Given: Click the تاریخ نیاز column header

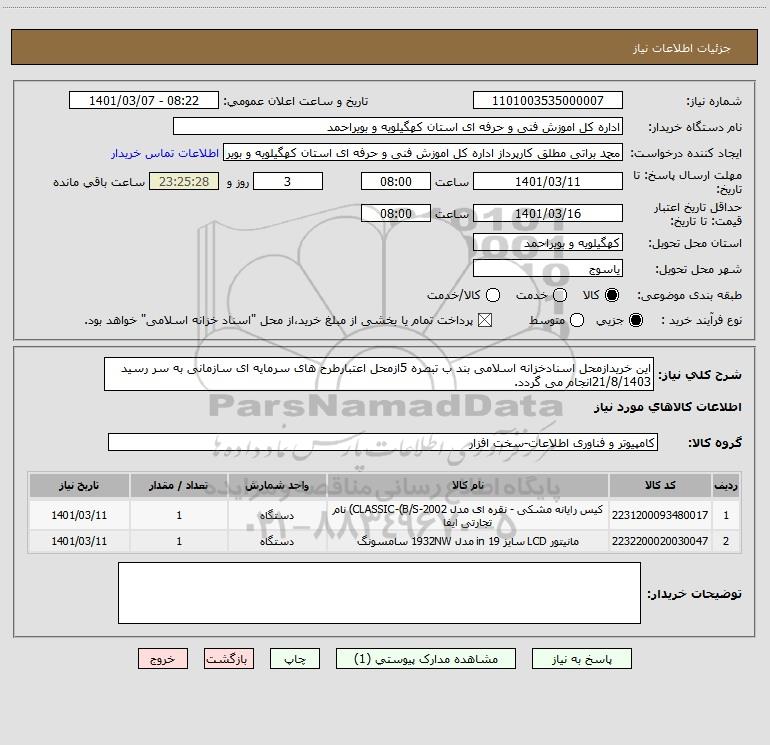Looking at the screenshot, I should pos(79,486).
